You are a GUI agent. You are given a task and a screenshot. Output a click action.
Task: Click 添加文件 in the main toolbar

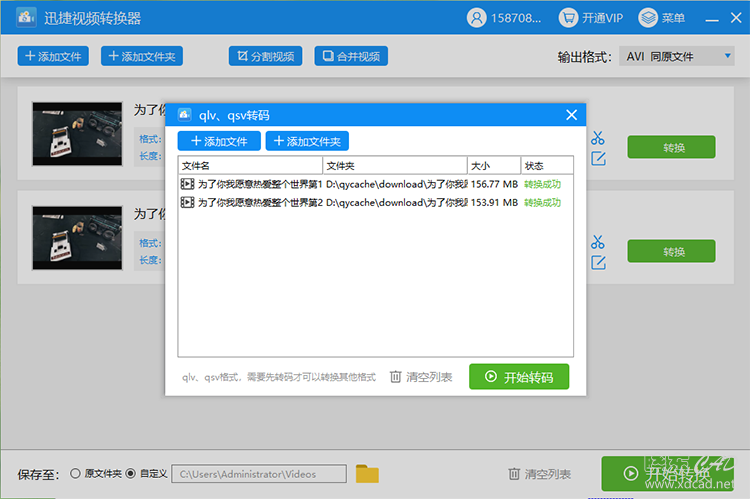[53, 56]
